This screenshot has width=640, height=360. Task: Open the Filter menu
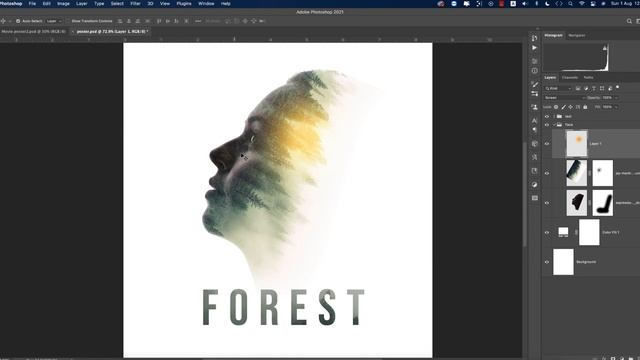(136, 3)
